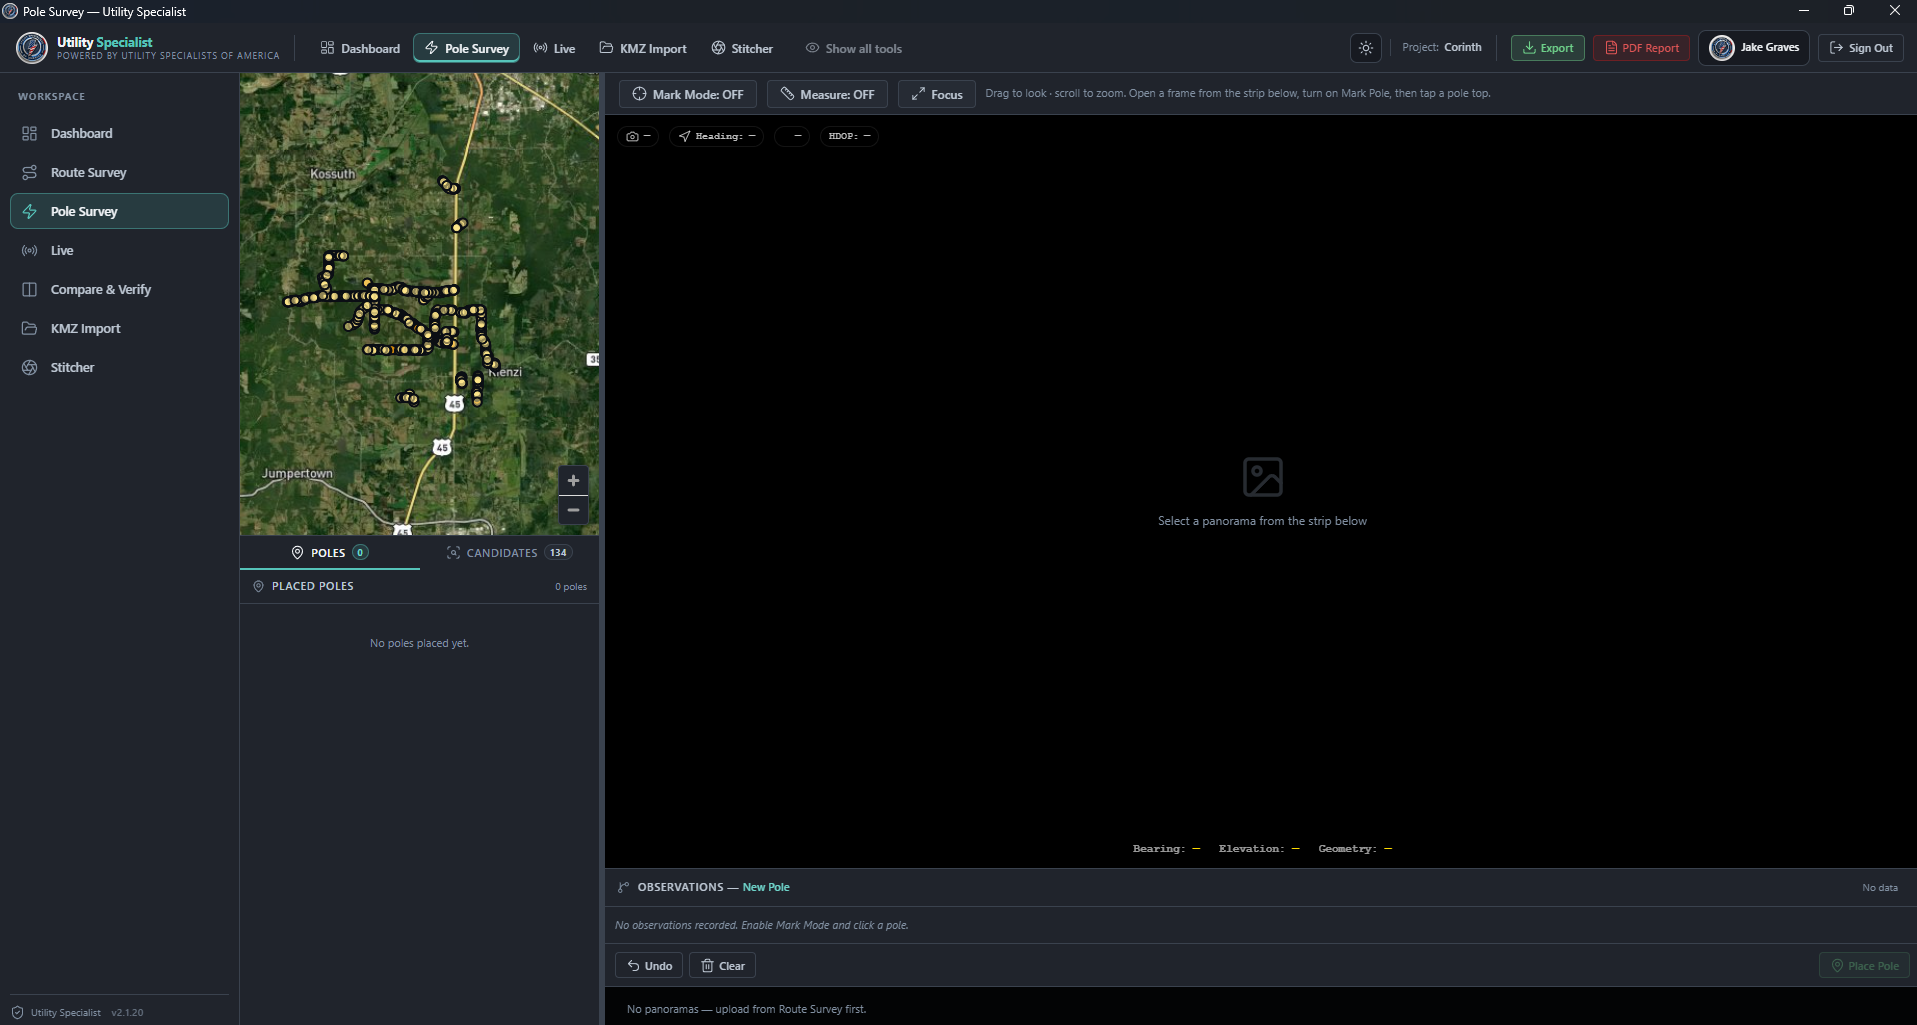The width and height of the screenshot is (1917, 1025).
Task: Click the camera indicator chip
Action: [x=638, y=136]
